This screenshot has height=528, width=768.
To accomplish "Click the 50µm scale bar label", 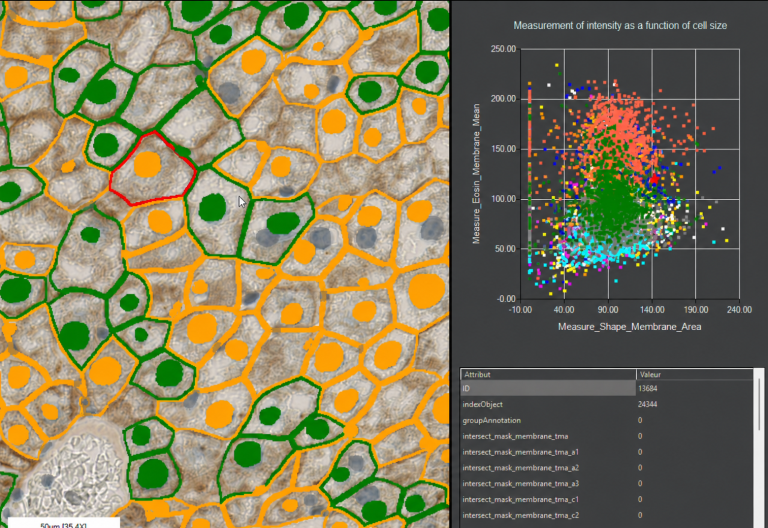I will (x=64, y=525).
